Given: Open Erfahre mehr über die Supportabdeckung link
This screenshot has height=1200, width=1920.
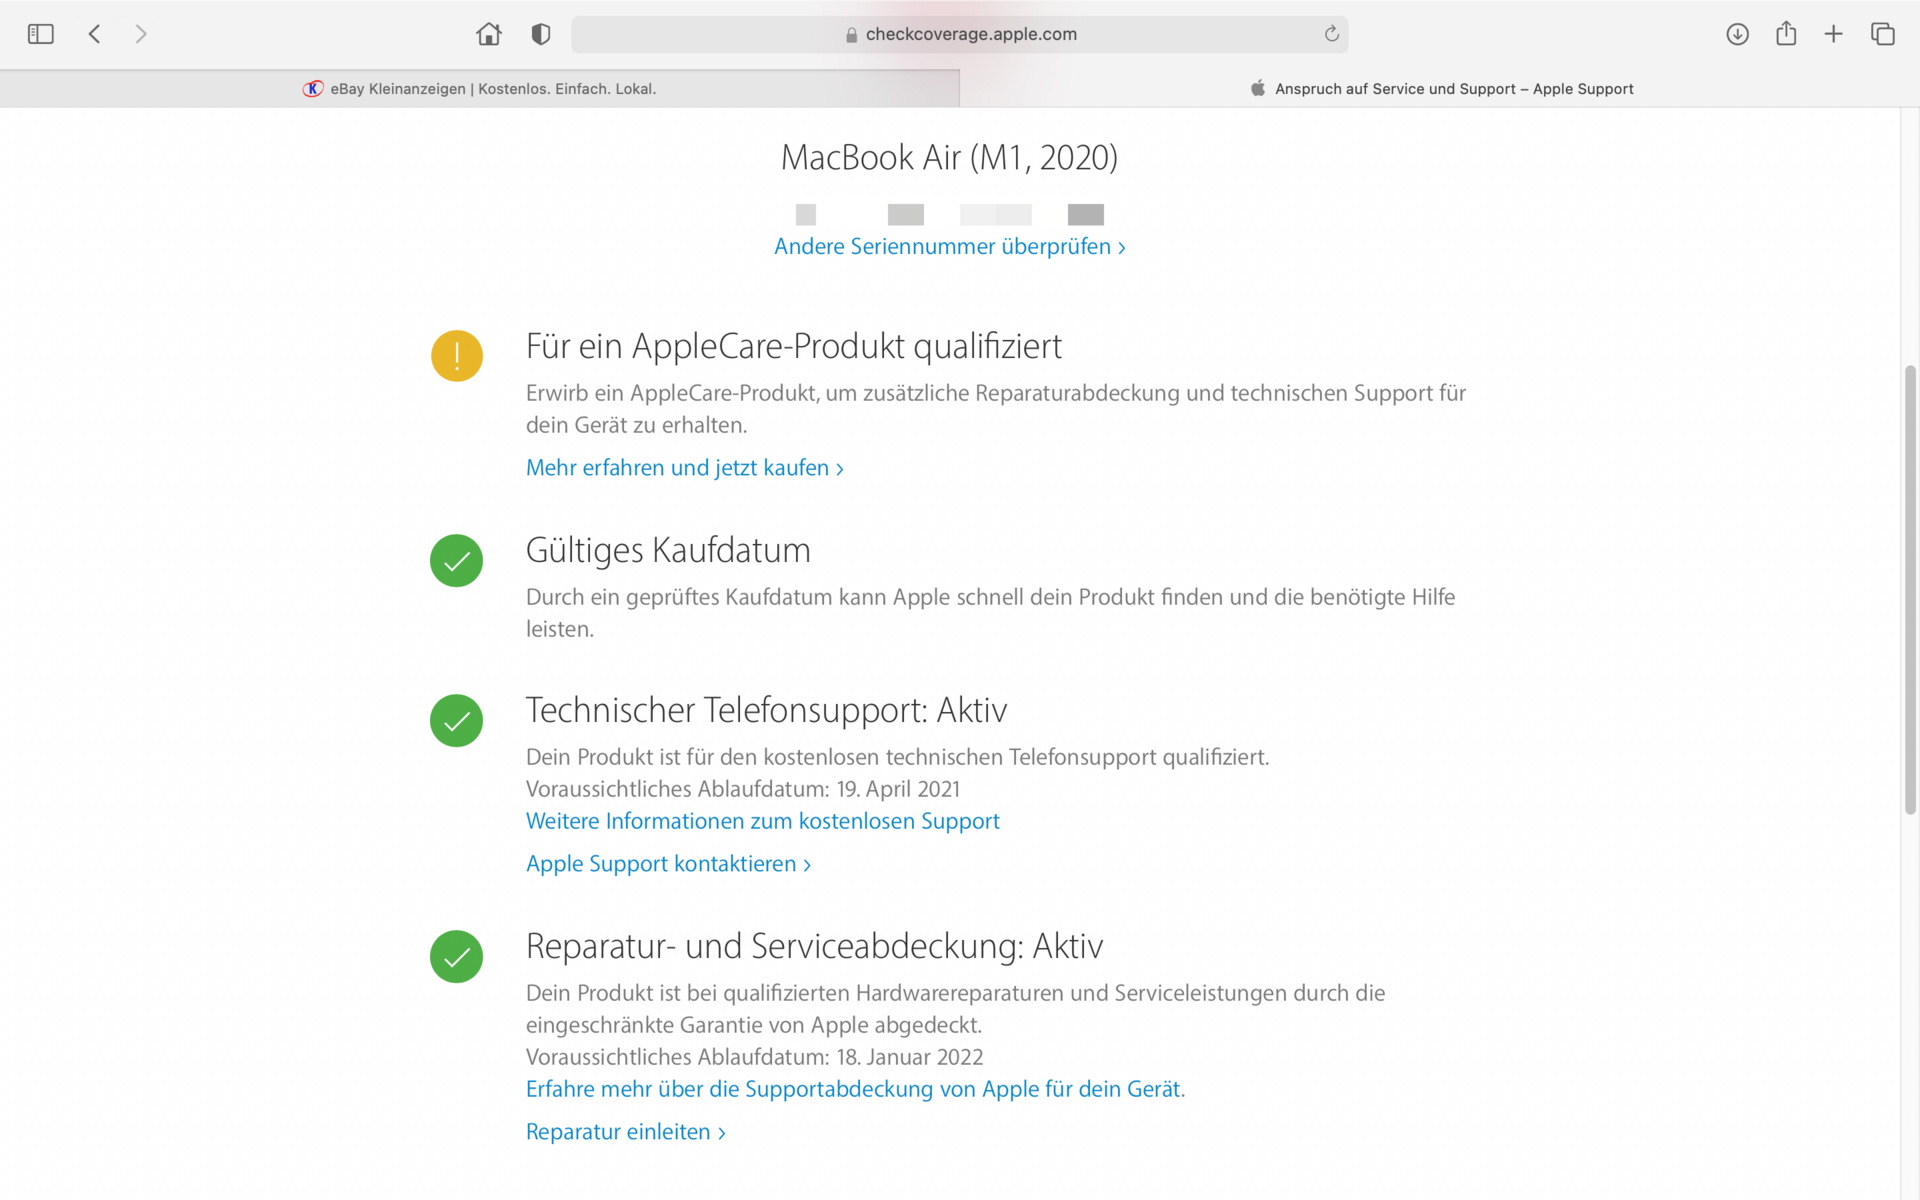Looking at the screenshot, I should [x=855, y=1089].
